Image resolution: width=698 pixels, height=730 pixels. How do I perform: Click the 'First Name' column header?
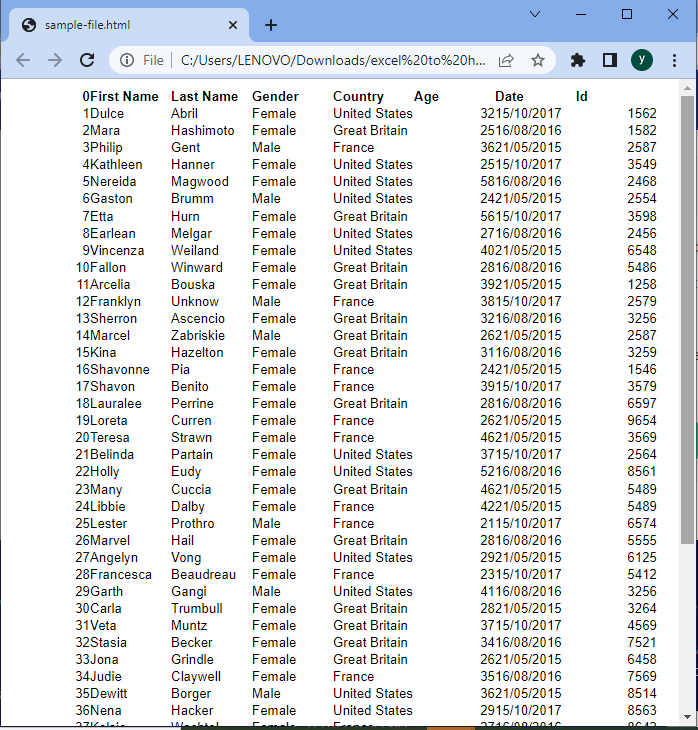coord(124,97)
